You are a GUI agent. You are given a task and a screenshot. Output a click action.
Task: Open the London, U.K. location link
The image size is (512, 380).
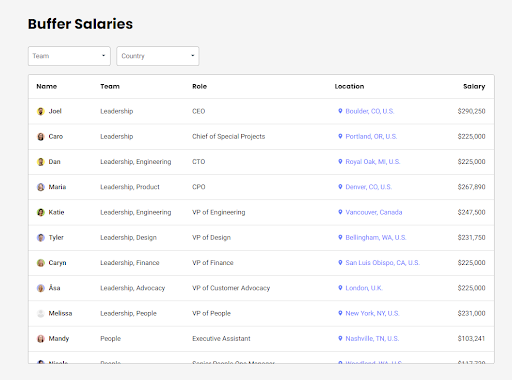tap(364, 288)
